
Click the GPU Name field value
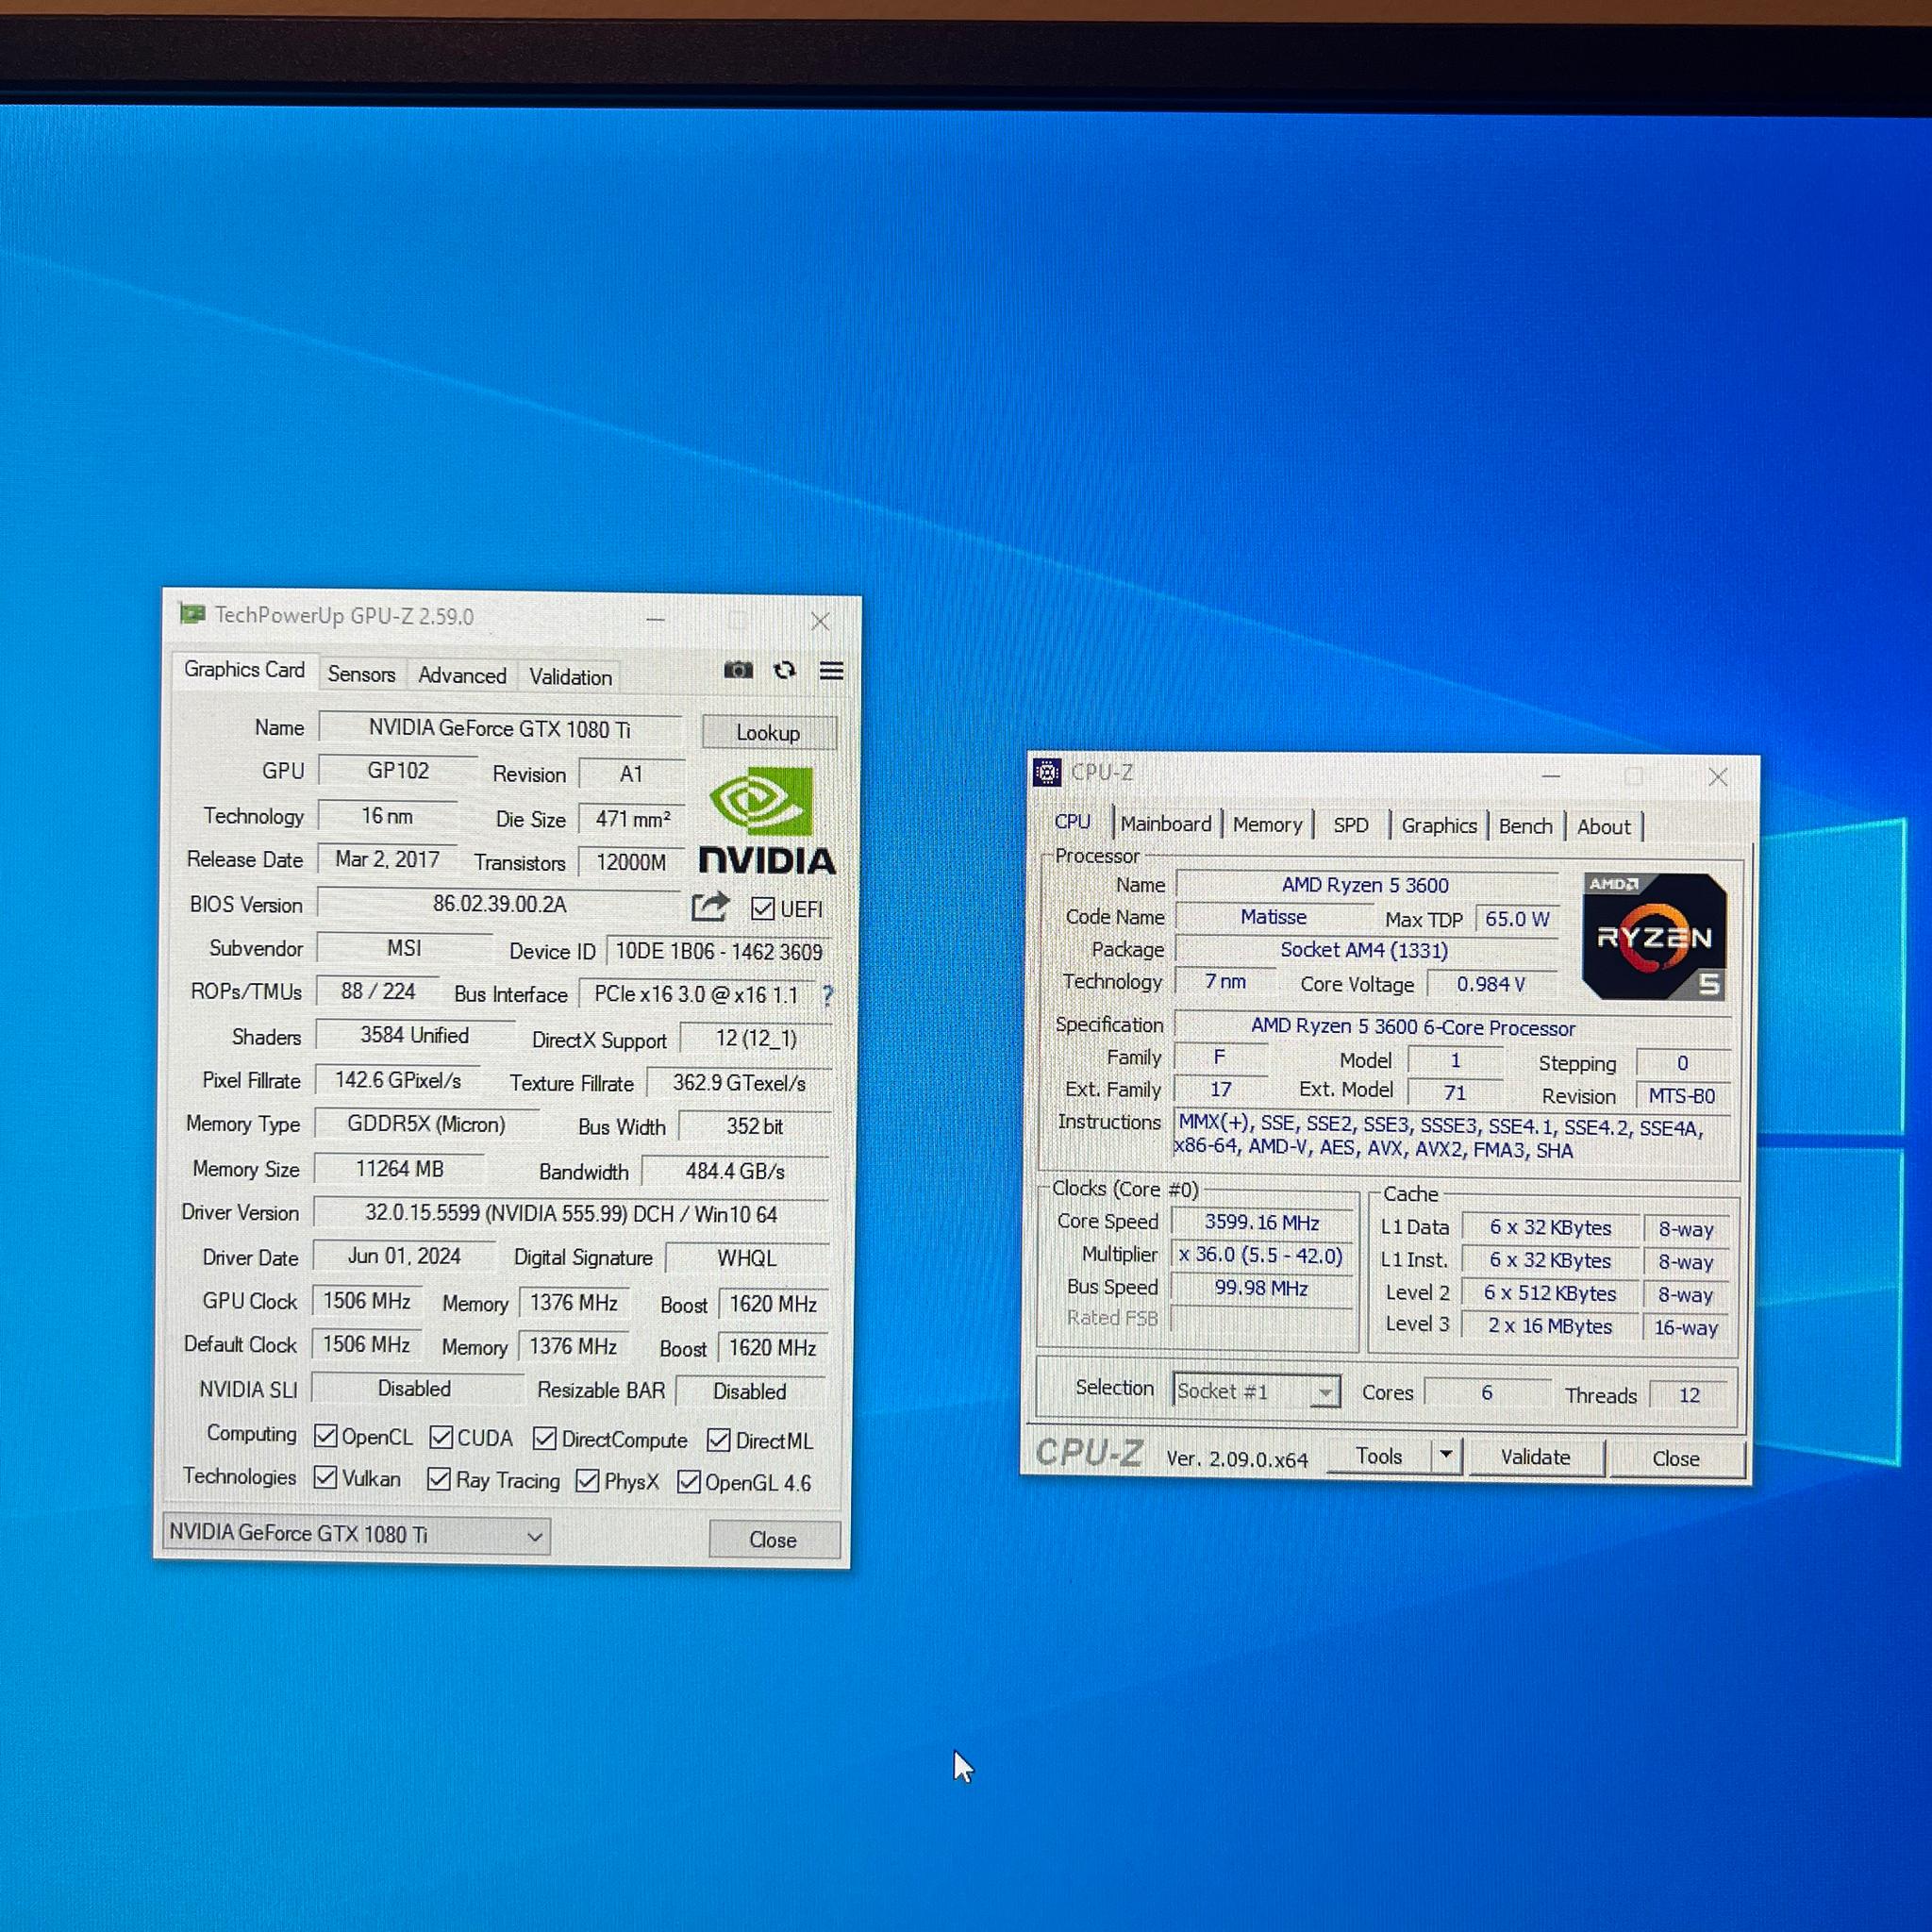(500, 729)
